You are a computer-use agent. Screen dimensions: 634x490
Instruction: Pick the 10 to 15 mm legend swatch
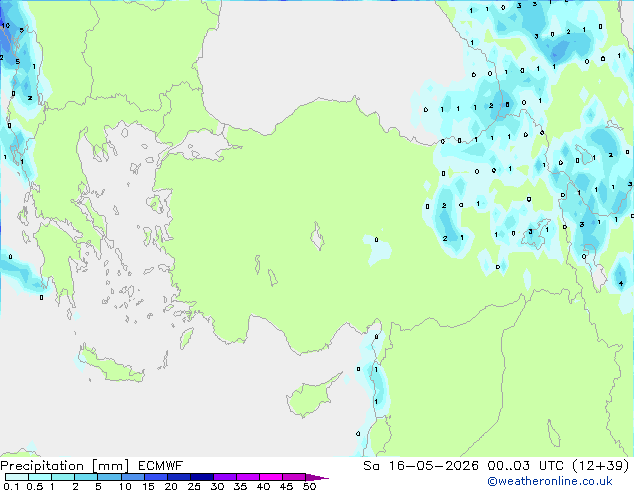133,477
